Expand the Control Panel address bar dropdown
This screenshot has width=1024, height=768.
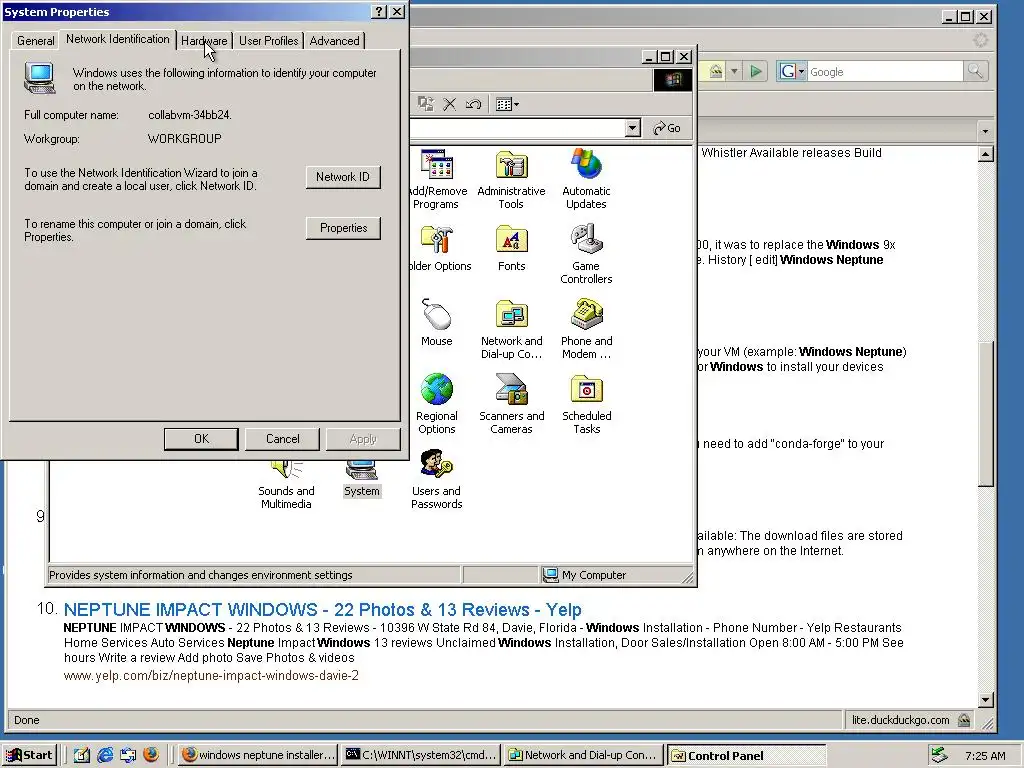(632, 128)
